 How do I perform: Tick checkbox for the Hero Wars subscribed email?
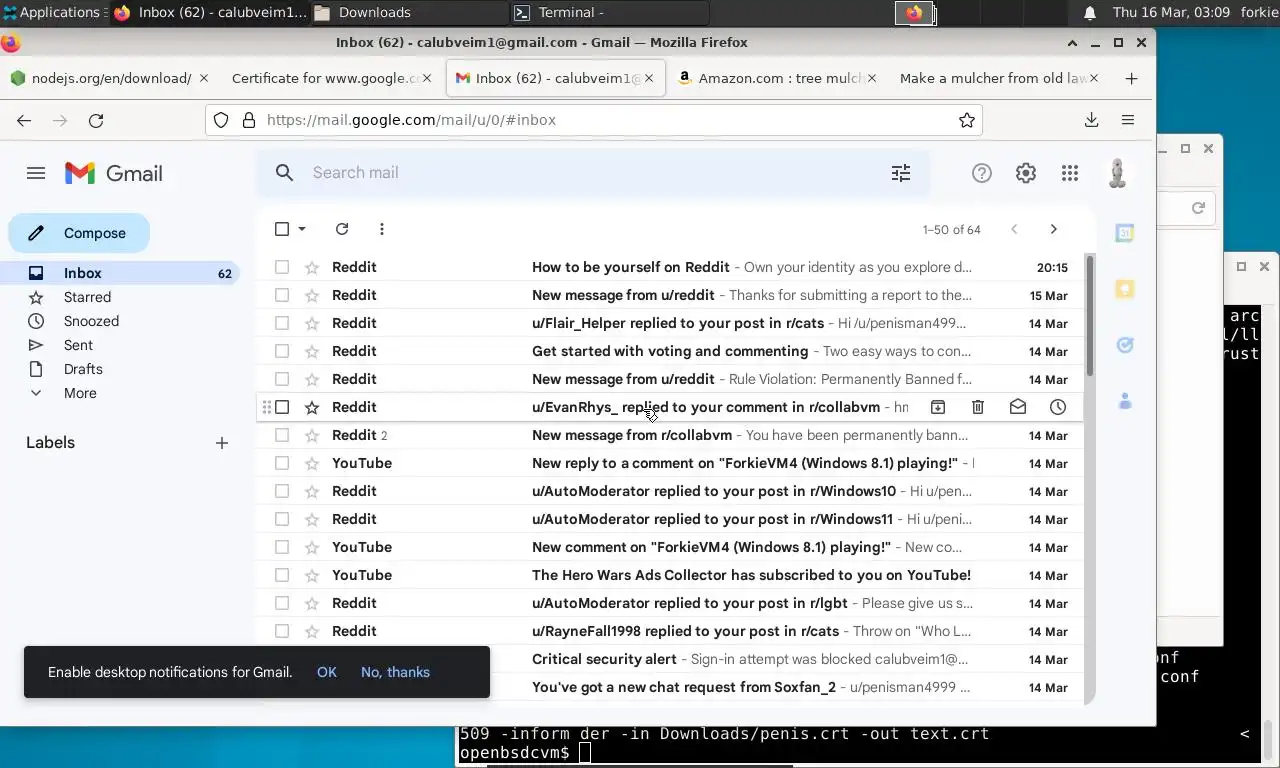pos(282,575)
